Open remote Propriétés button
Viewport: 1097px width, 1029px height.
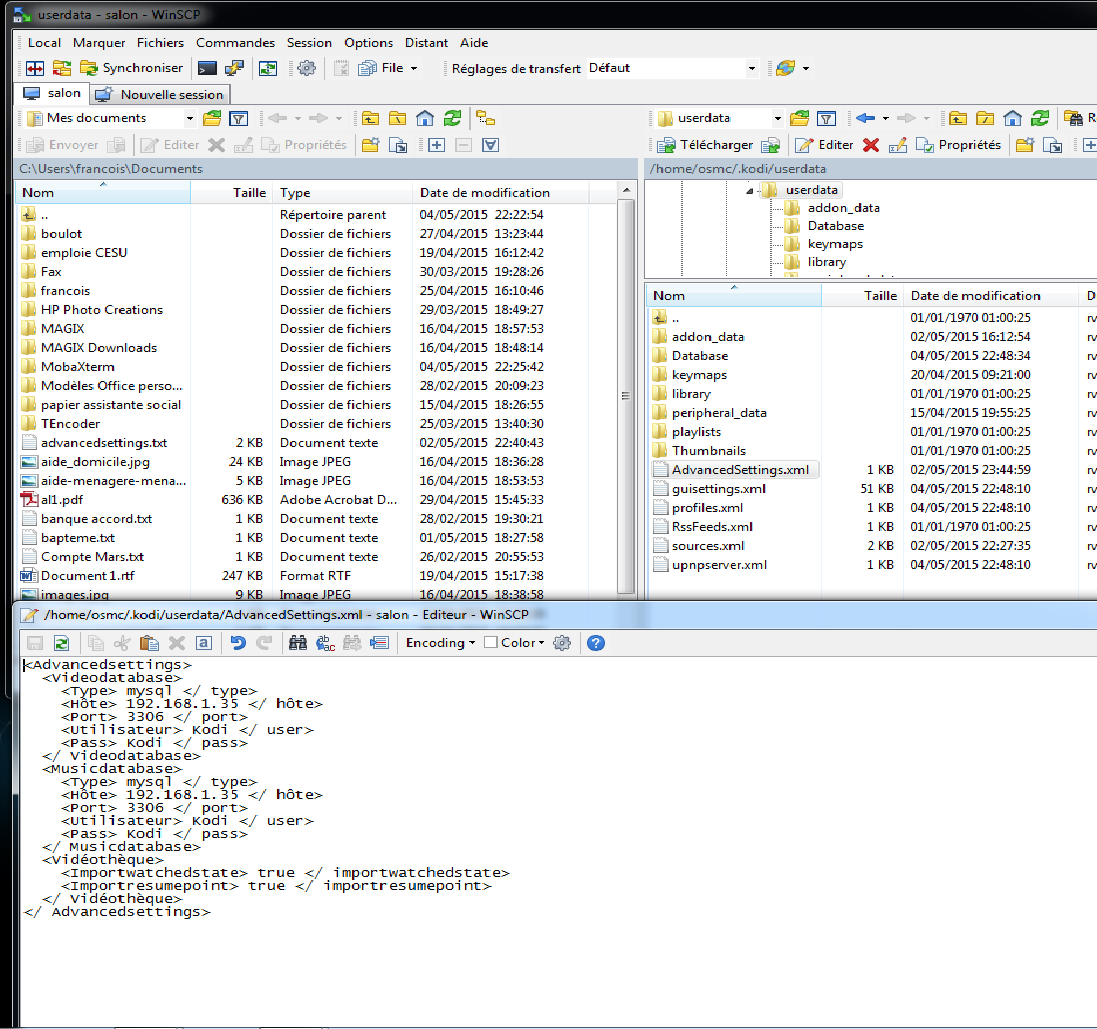[x=958, y=145]
